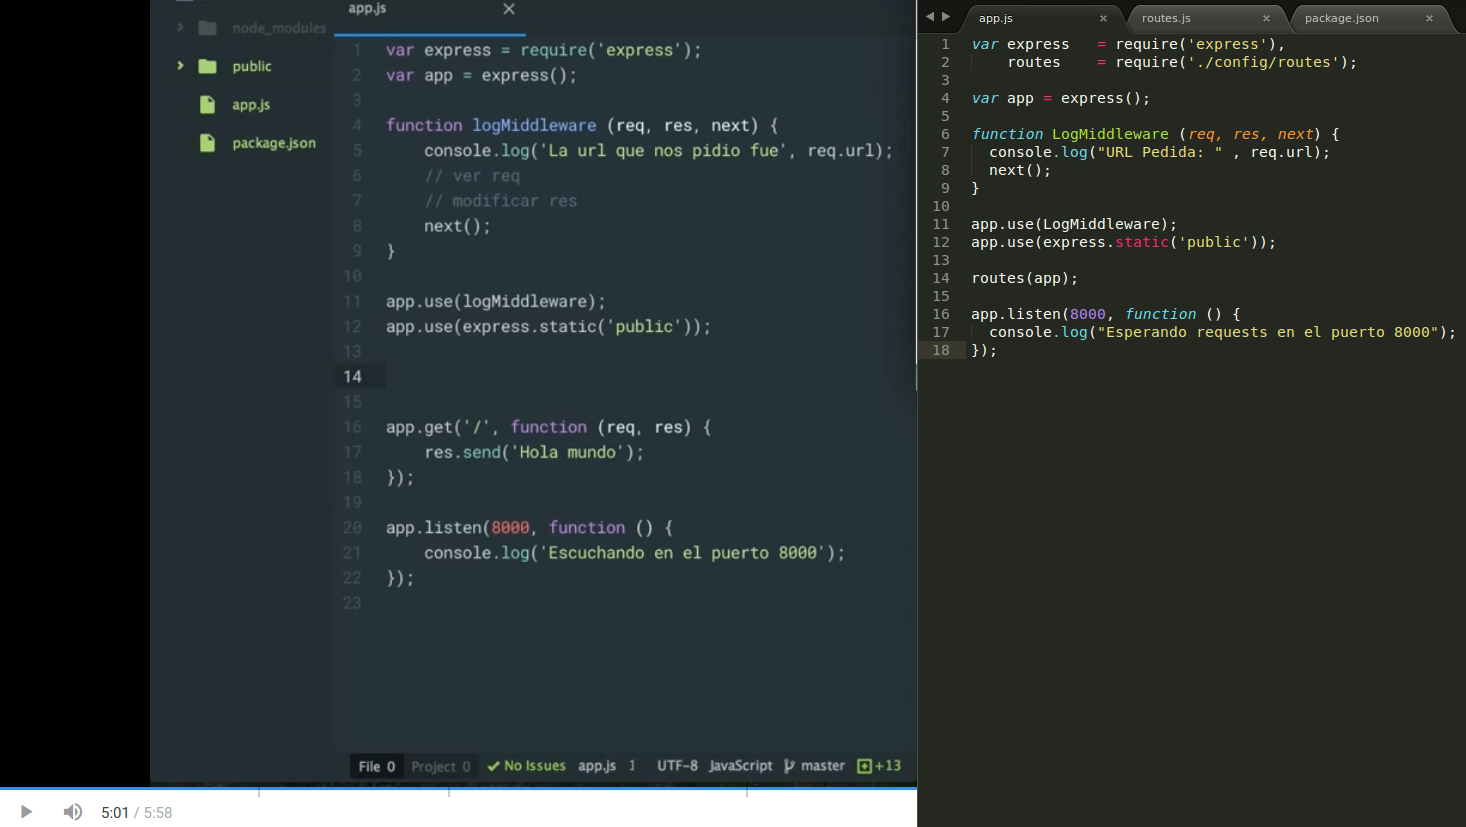Click the git branch icon beside master

pos(790,766)
